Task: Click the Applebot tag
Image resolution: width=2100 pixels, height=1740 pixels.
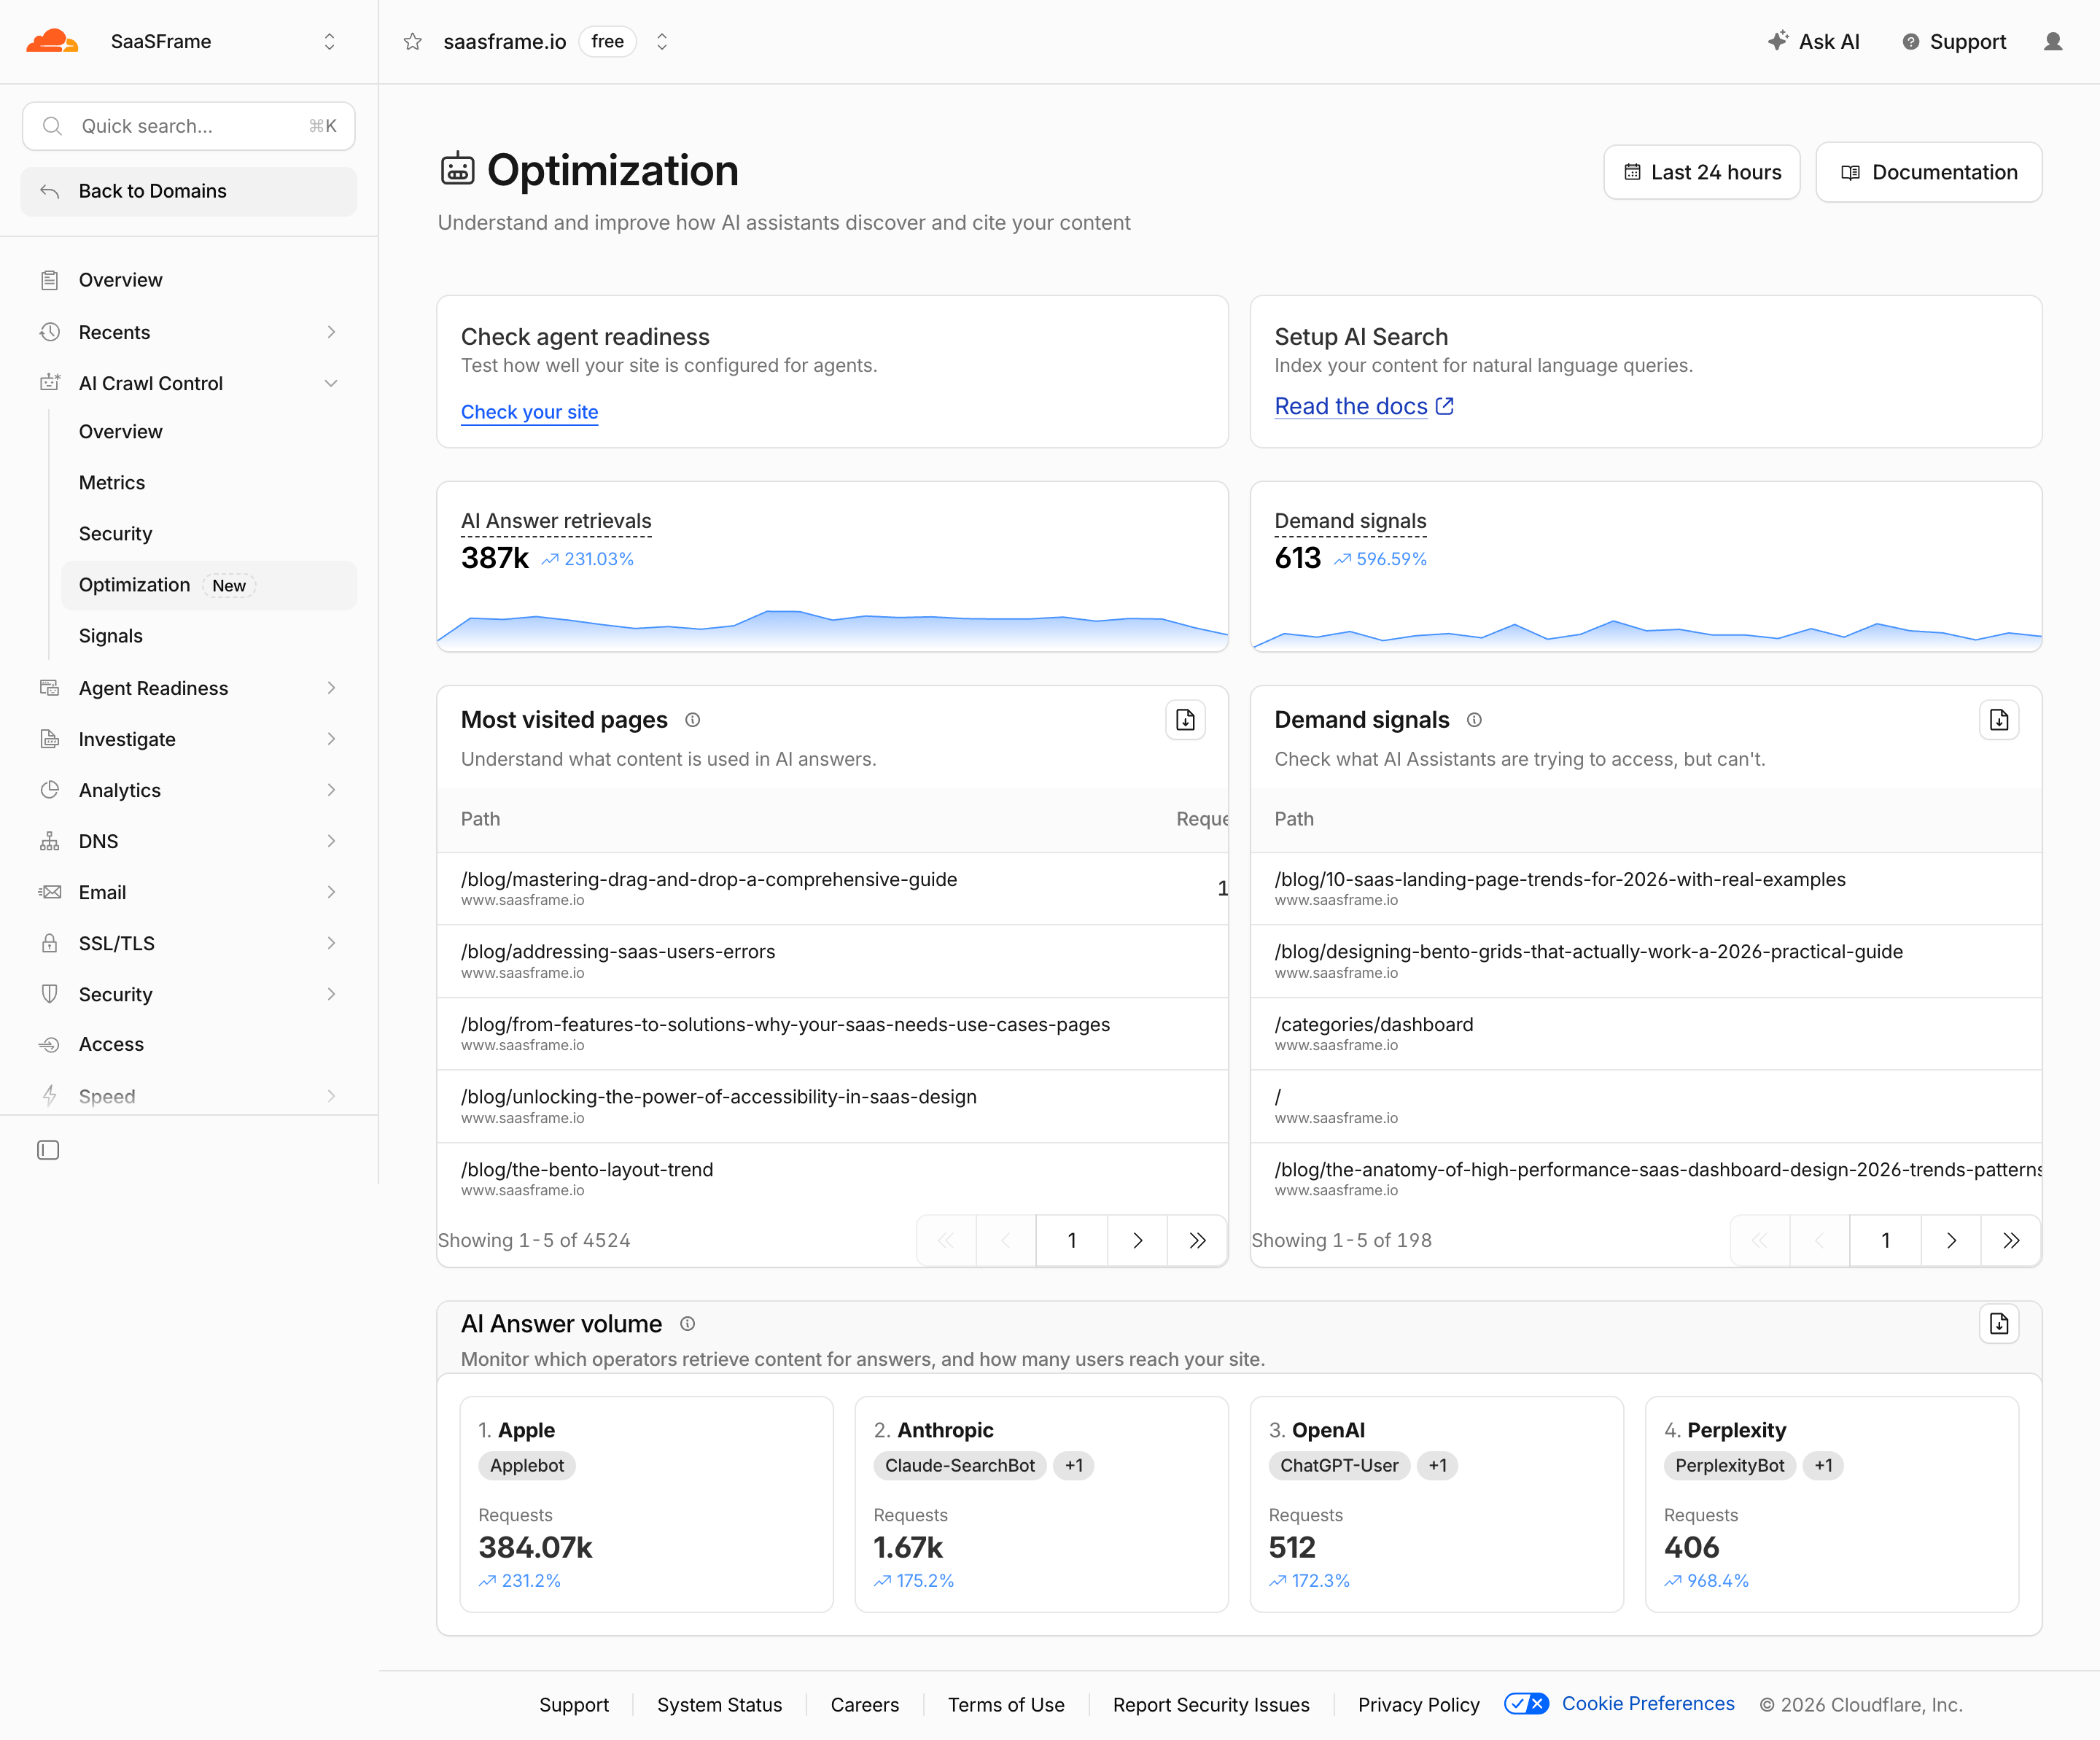Action: [x=526, y=1466]
